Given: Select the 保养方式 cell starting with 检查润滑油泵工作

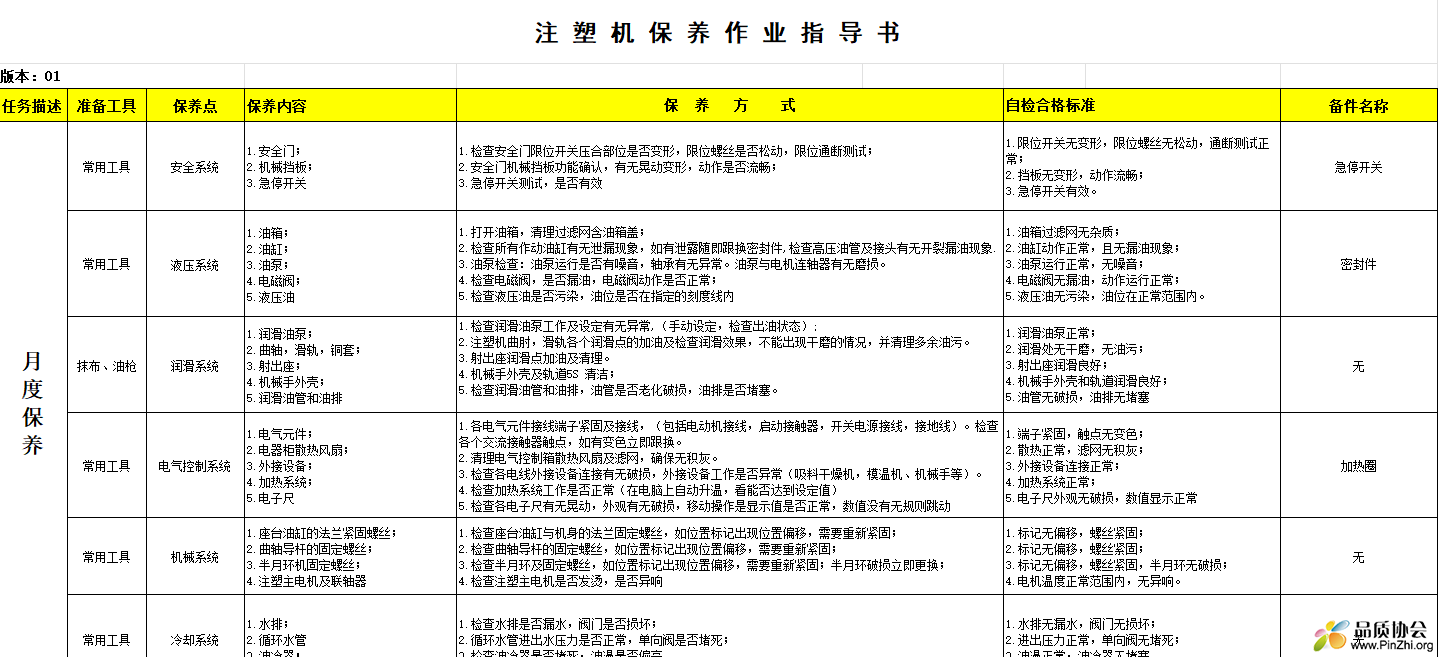Looking at the screenshot, I should pyautogui.click(x=730, y=365).
